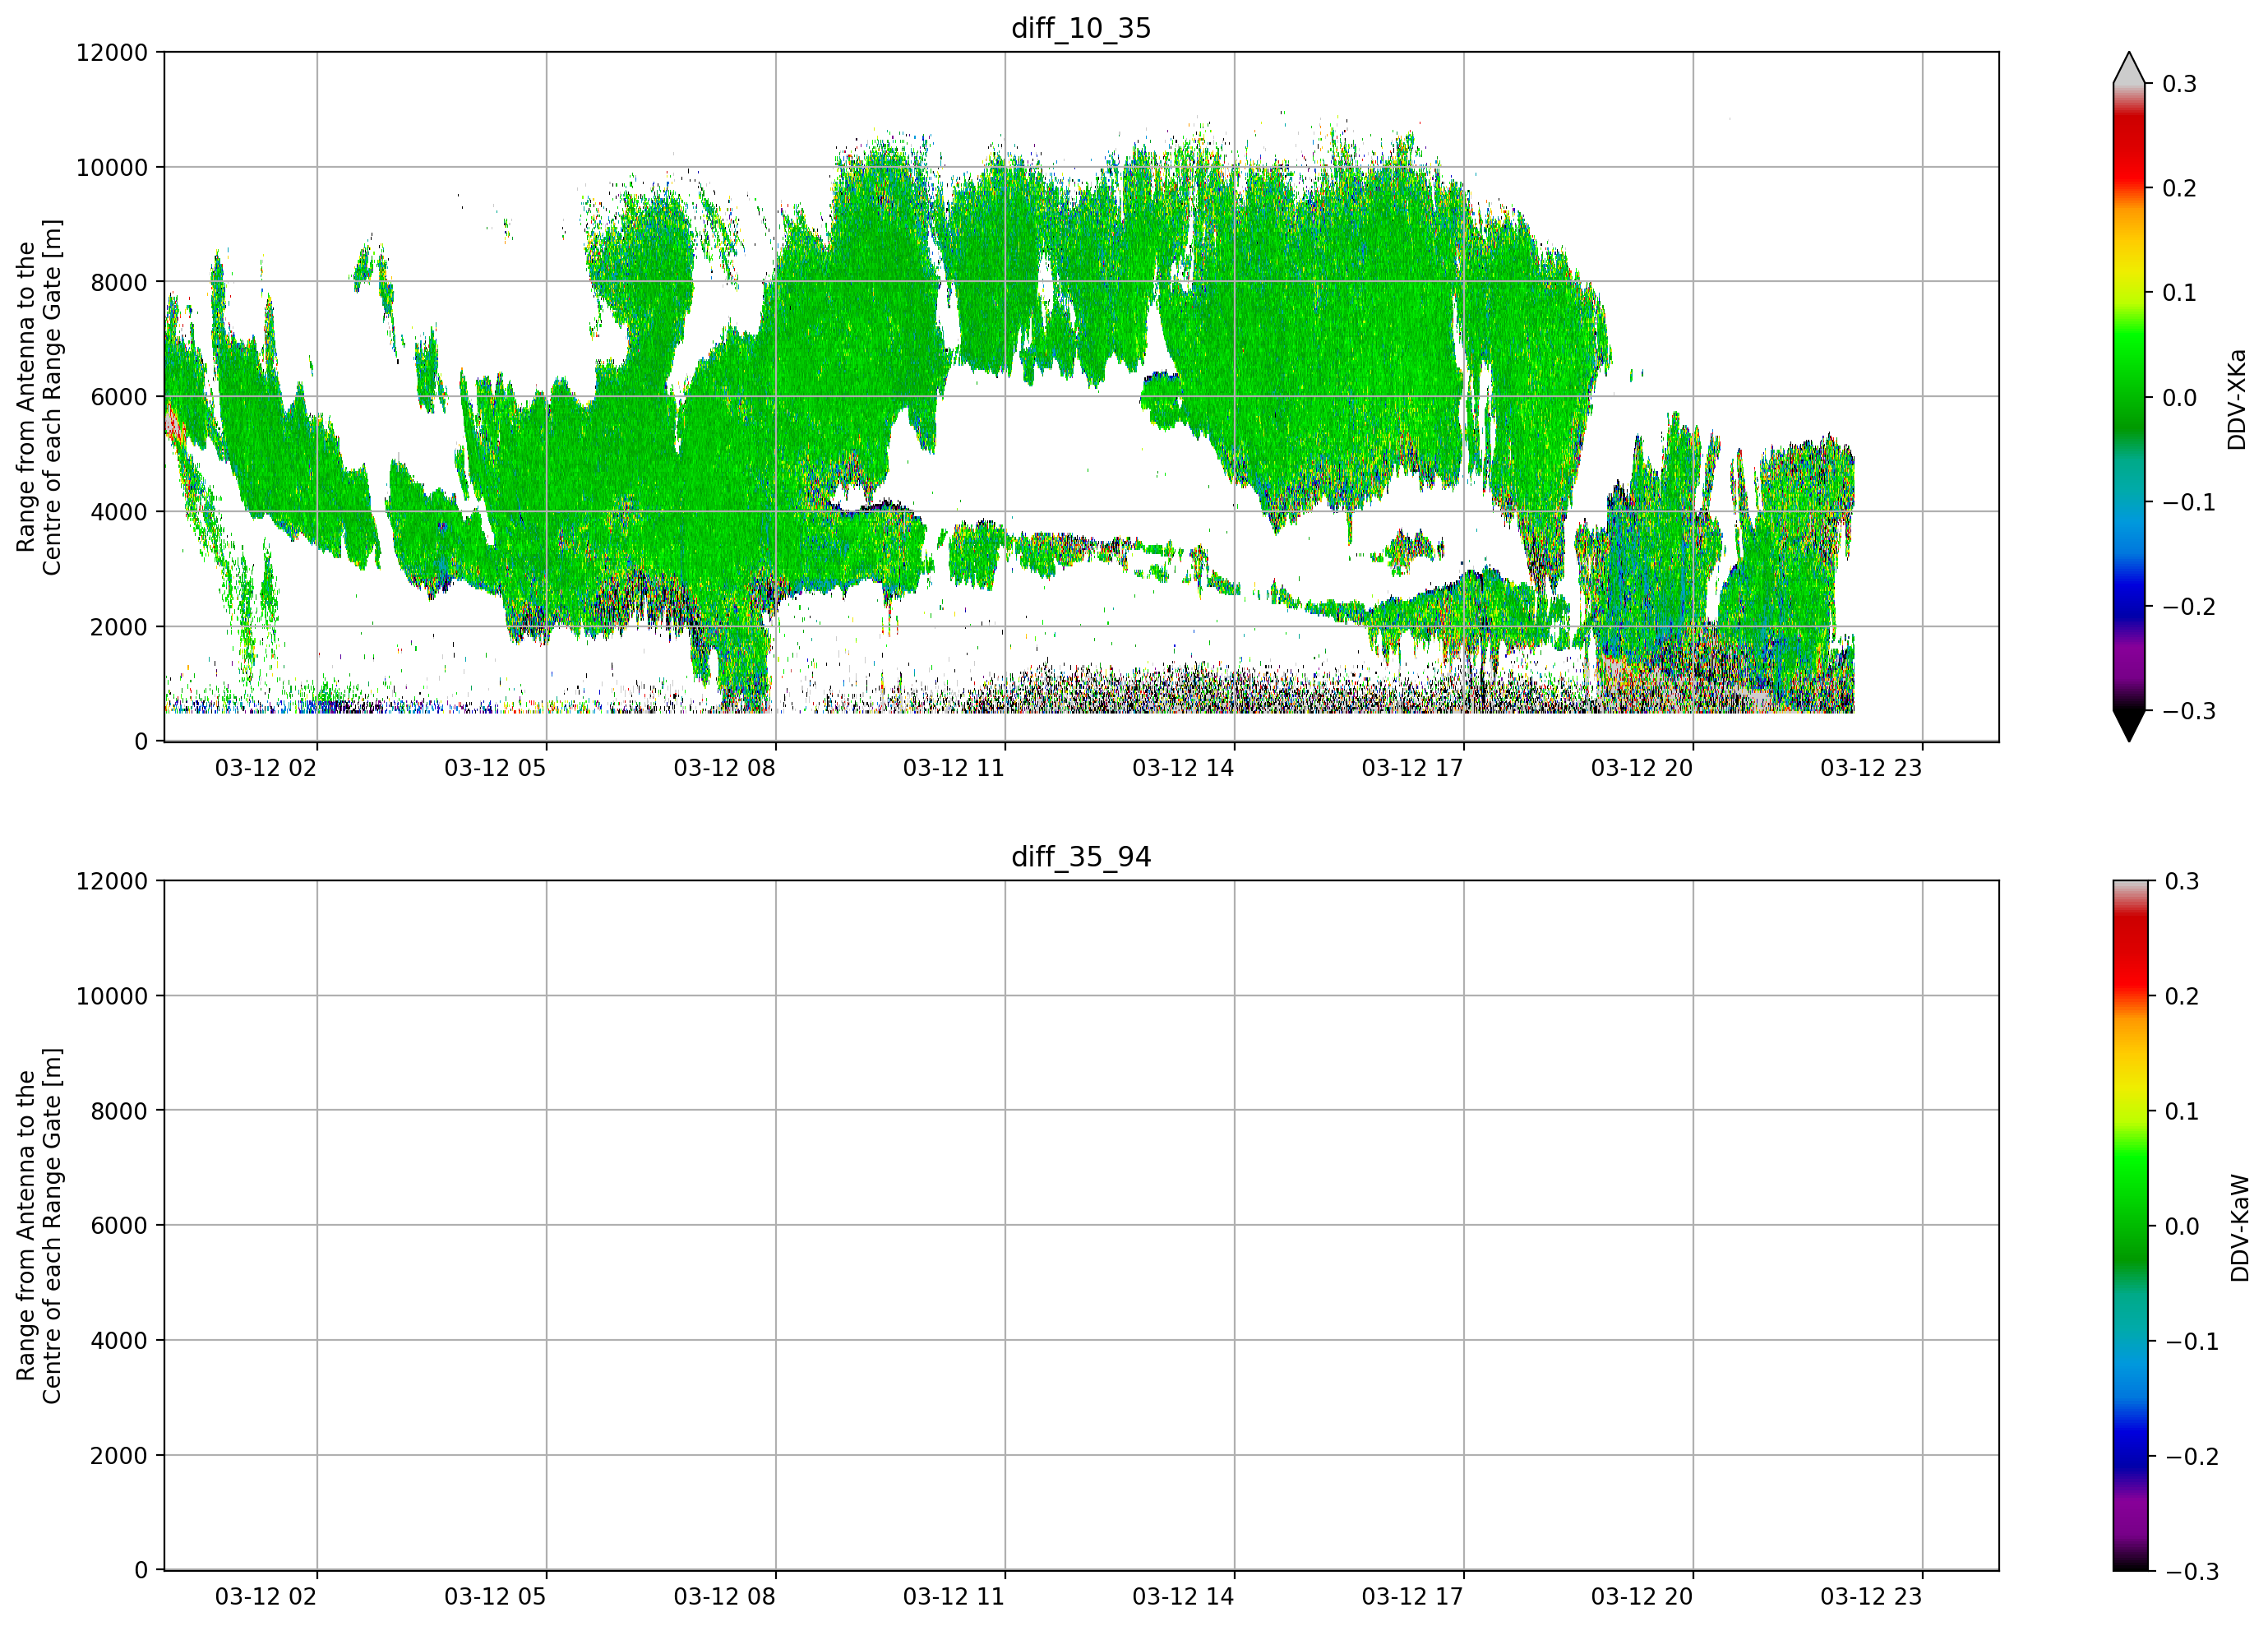Click the 12000 y-tick in the diff_10_35 plot
Screen dimensions: 2268x1626
tap(111, 52)
